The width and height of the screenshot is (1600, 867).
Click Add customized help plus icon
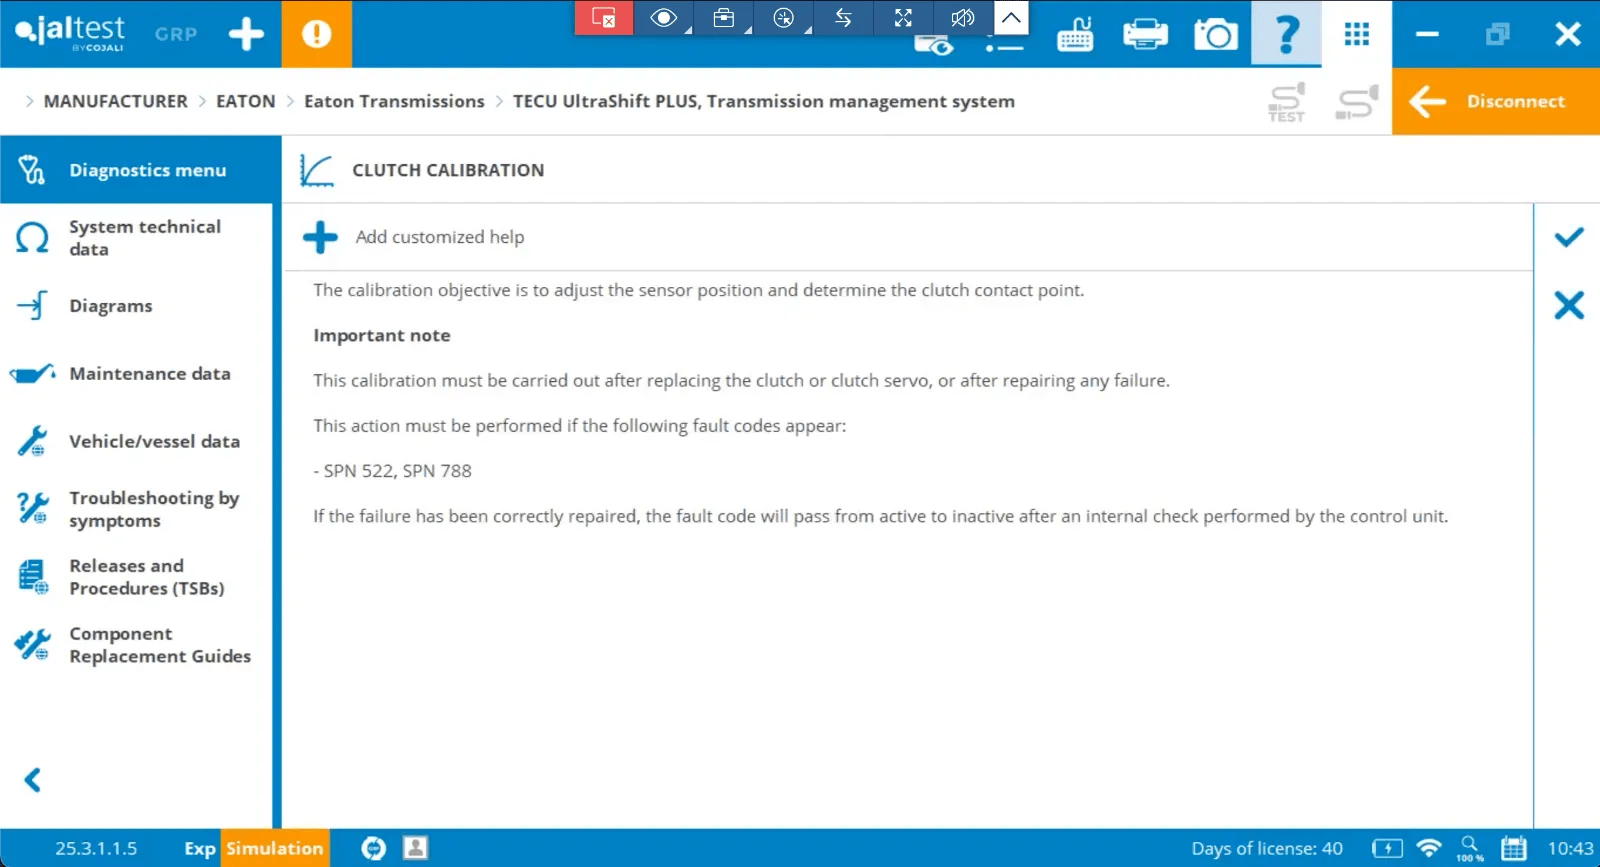coord(320,237)
